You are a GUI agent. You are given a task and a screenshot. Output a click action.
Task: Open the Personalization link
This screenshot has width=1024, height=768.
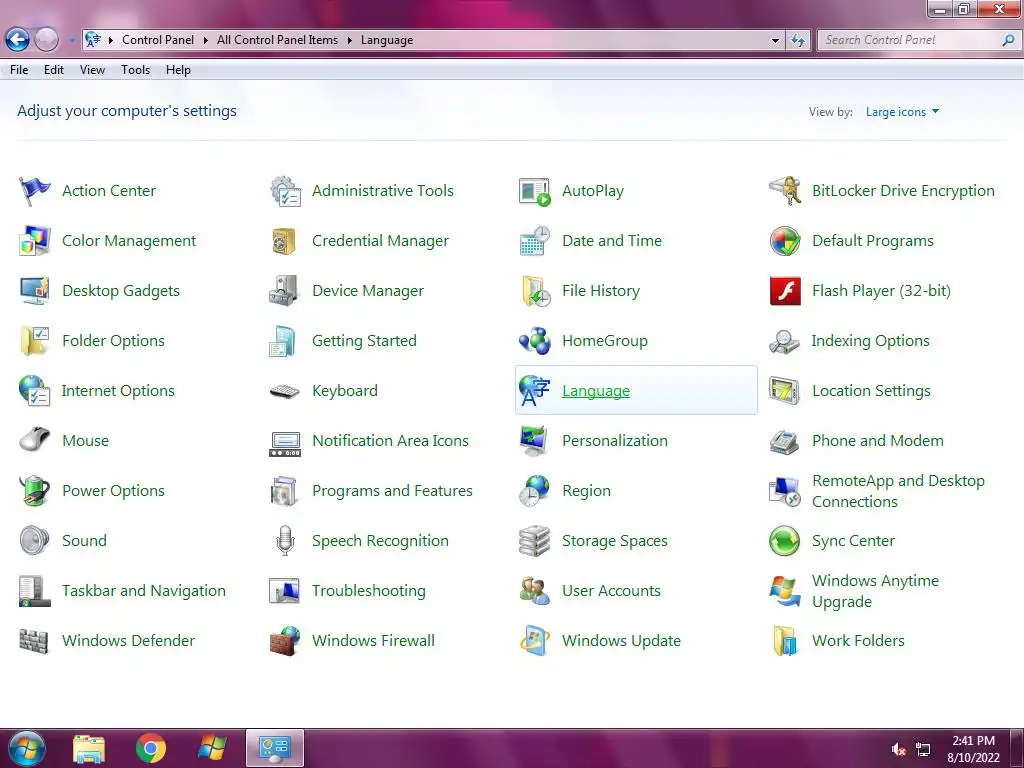[615, 441]
